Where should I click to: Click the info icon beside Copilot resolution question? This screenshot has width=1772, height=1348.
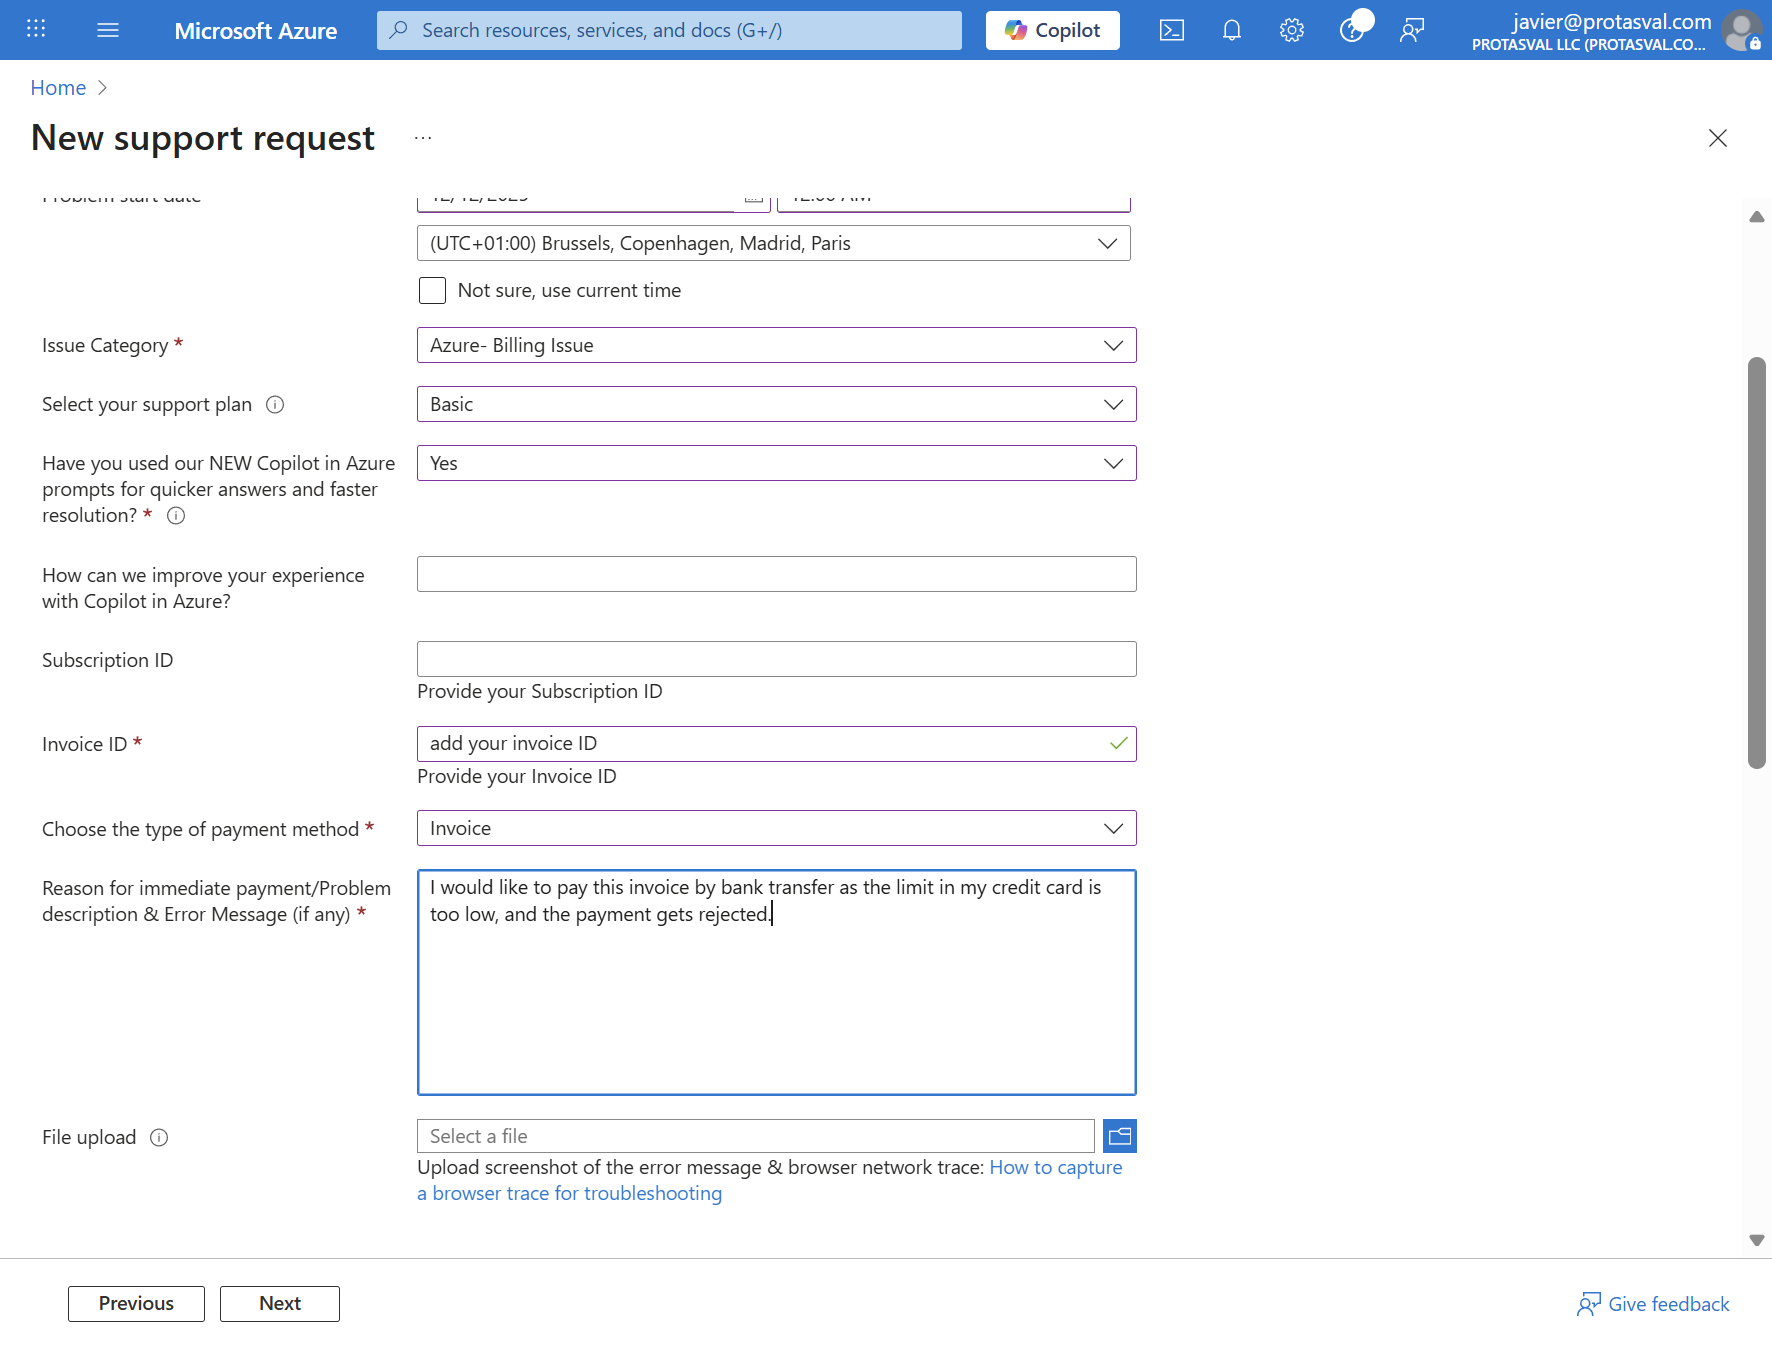[x=176, y=515]
